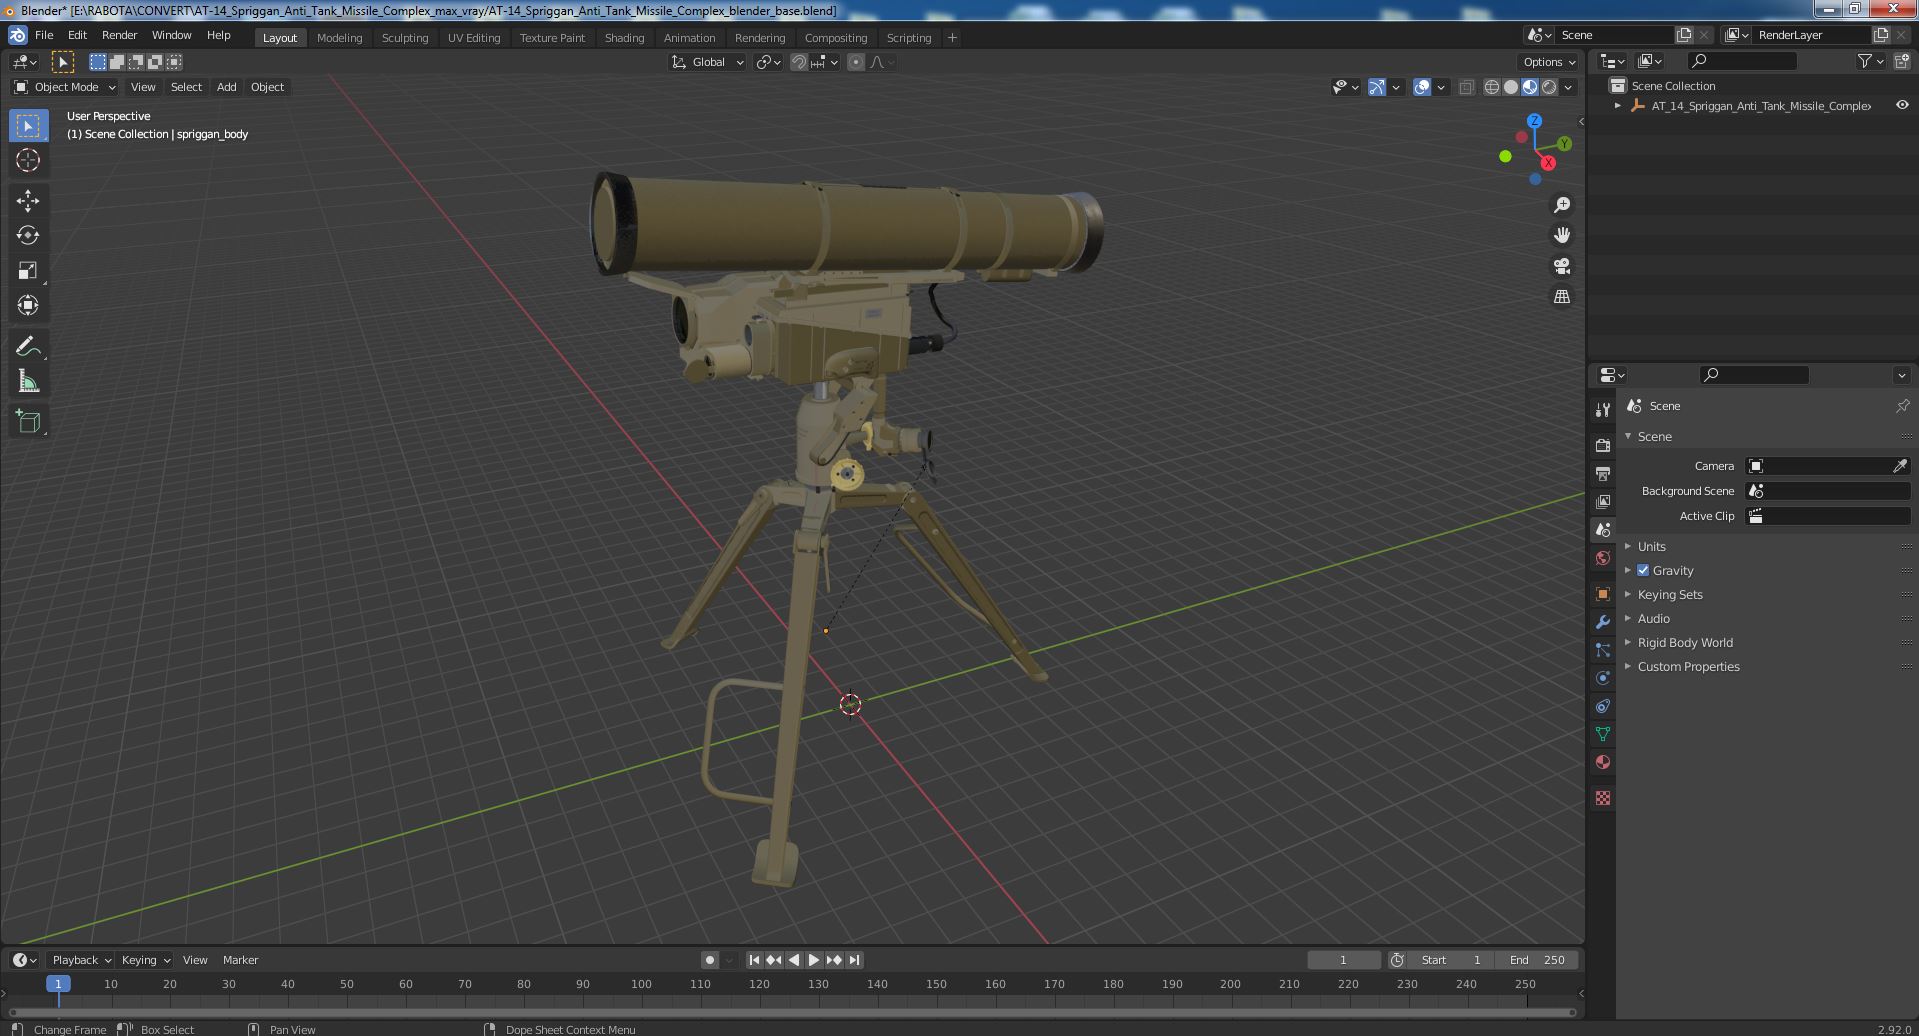Switch to wireframe shading
1919x1036 pixels.
1492,87
